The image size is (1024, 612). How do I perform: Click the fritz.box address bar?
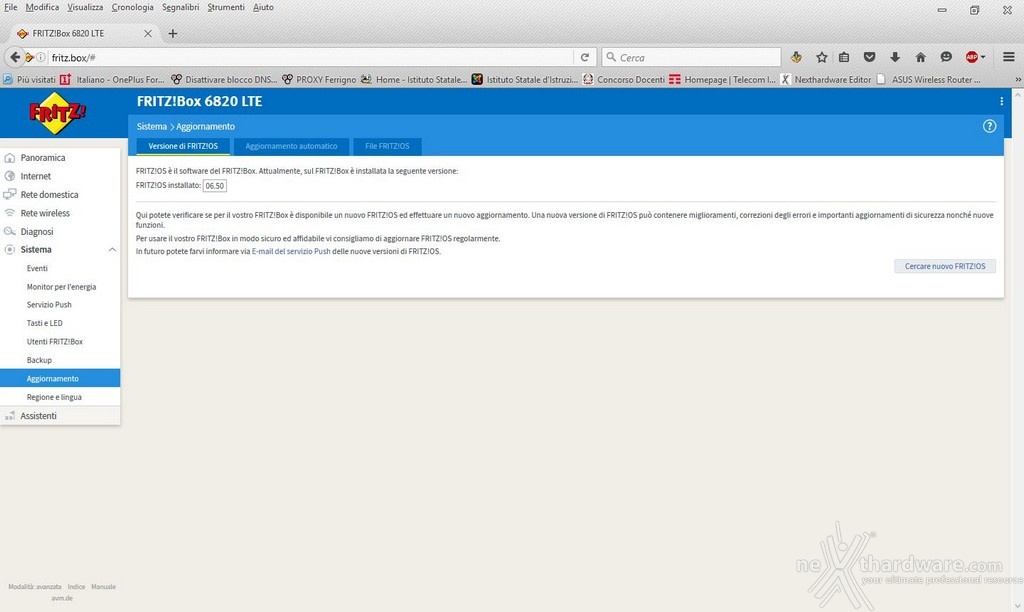pos(310,57)
